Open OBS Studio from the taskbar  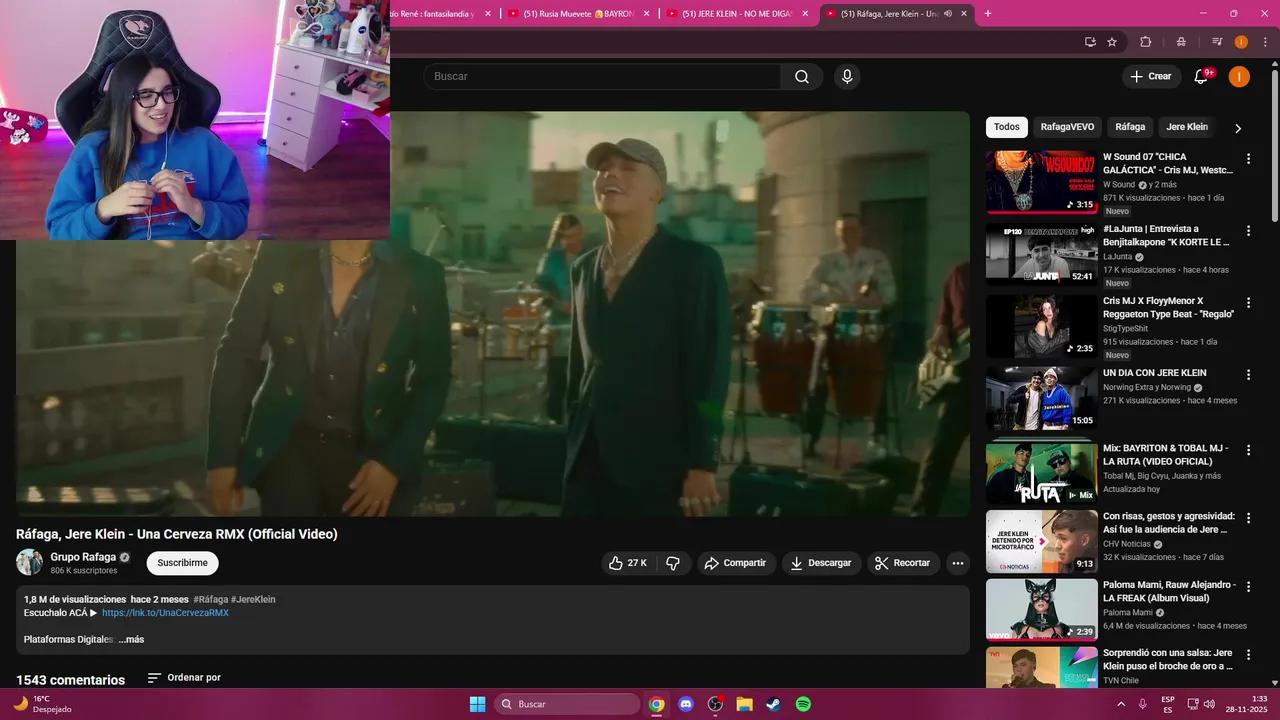point(715,704)
